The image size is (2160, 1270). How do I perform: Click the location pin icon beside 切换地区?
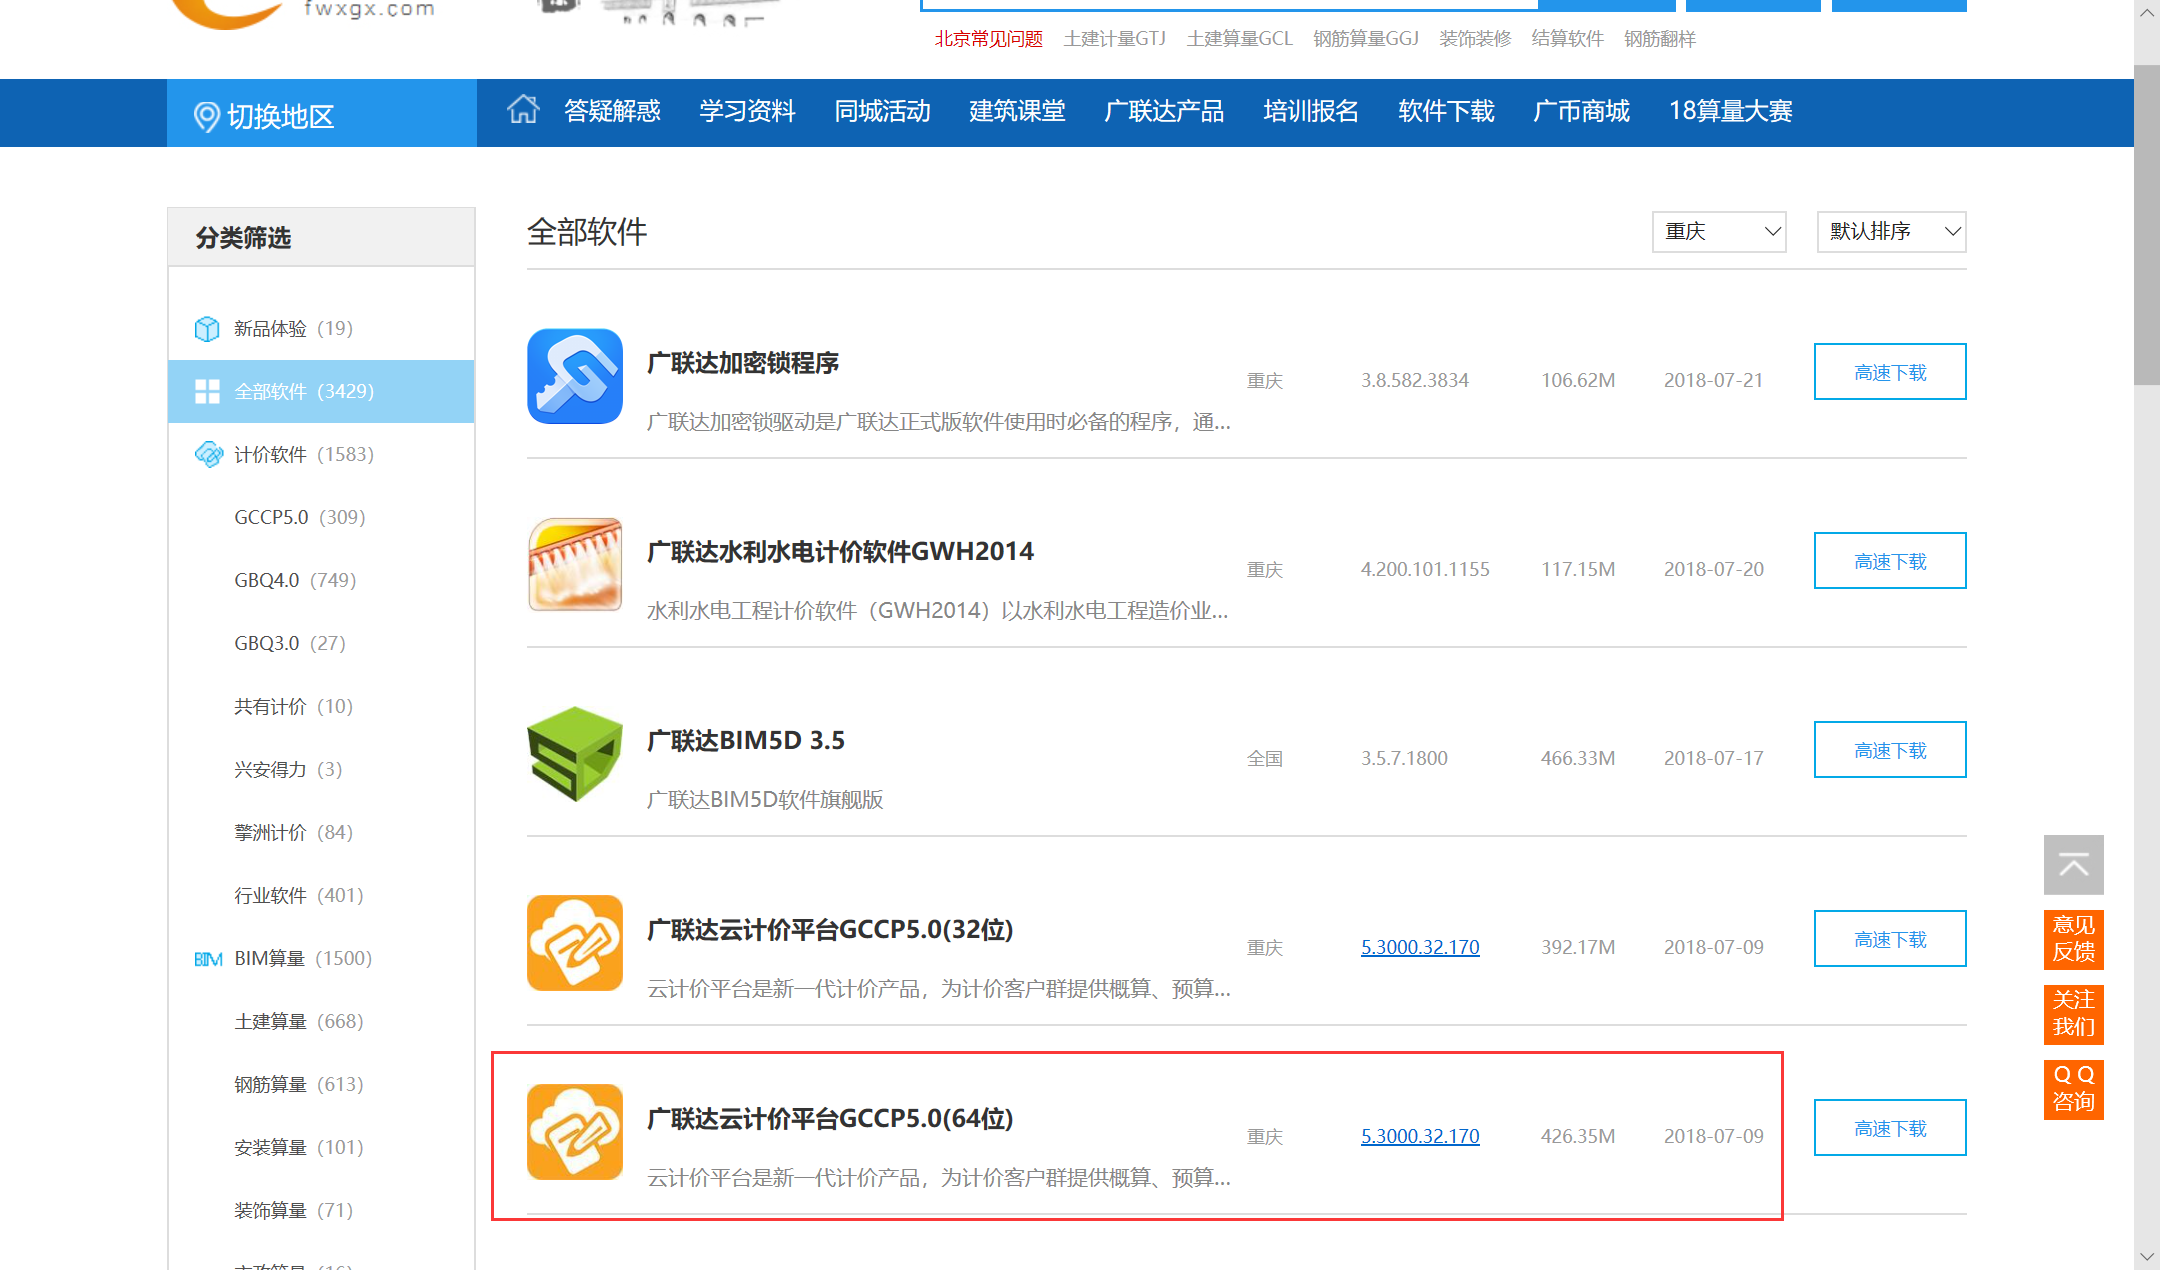pyautogui.click(x=206, y=116)
